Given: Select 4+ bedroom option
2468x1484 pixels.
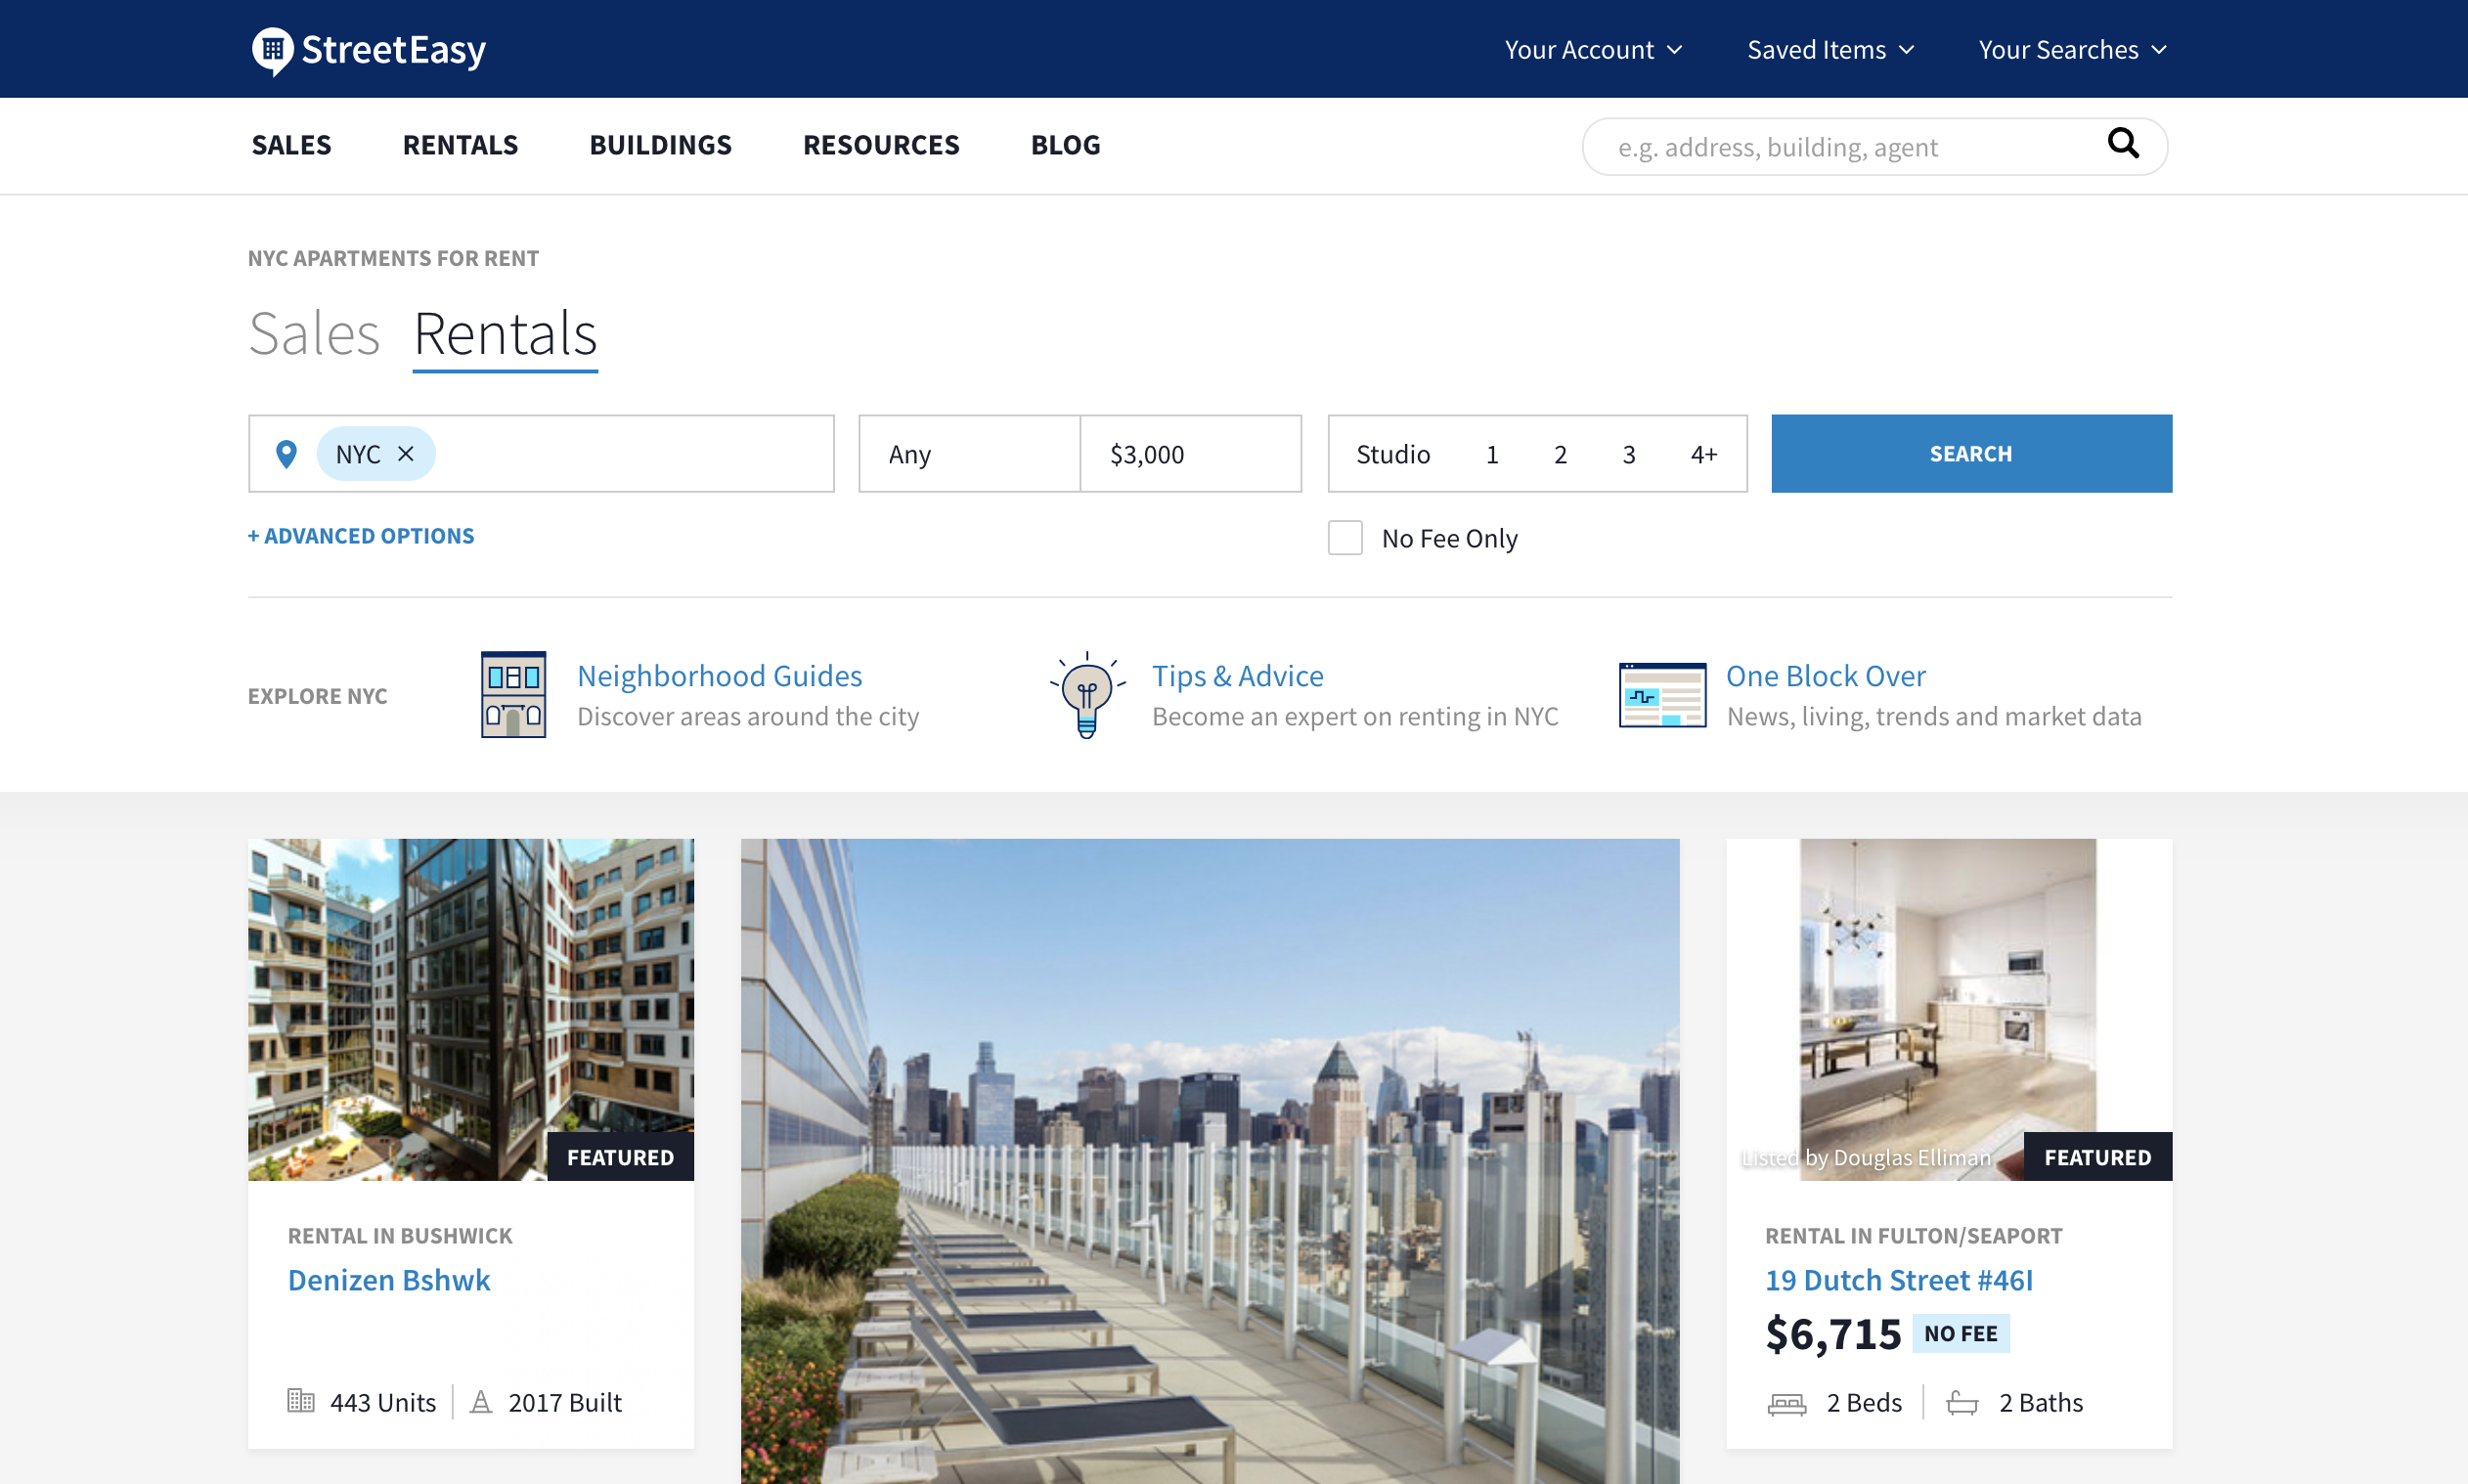Looking at the screenshot, I should [x=1704, y=454].
